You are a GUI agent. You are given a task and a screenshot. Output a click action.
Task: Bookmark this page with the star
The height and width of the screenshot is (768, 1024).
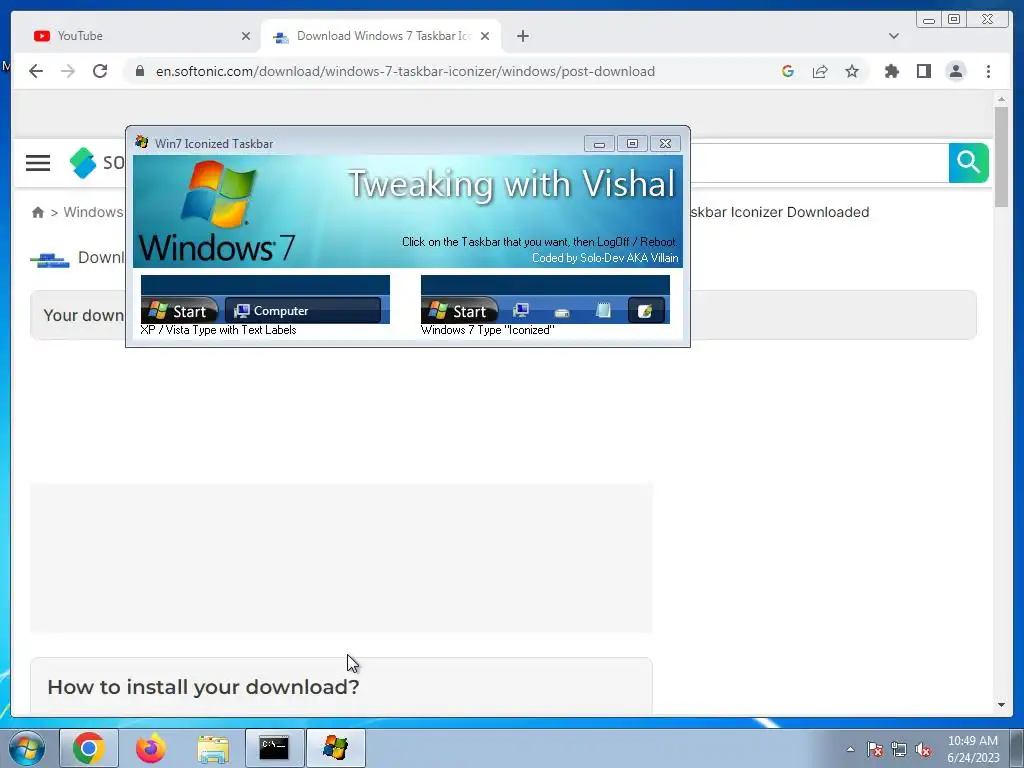[x=852, y=71]
